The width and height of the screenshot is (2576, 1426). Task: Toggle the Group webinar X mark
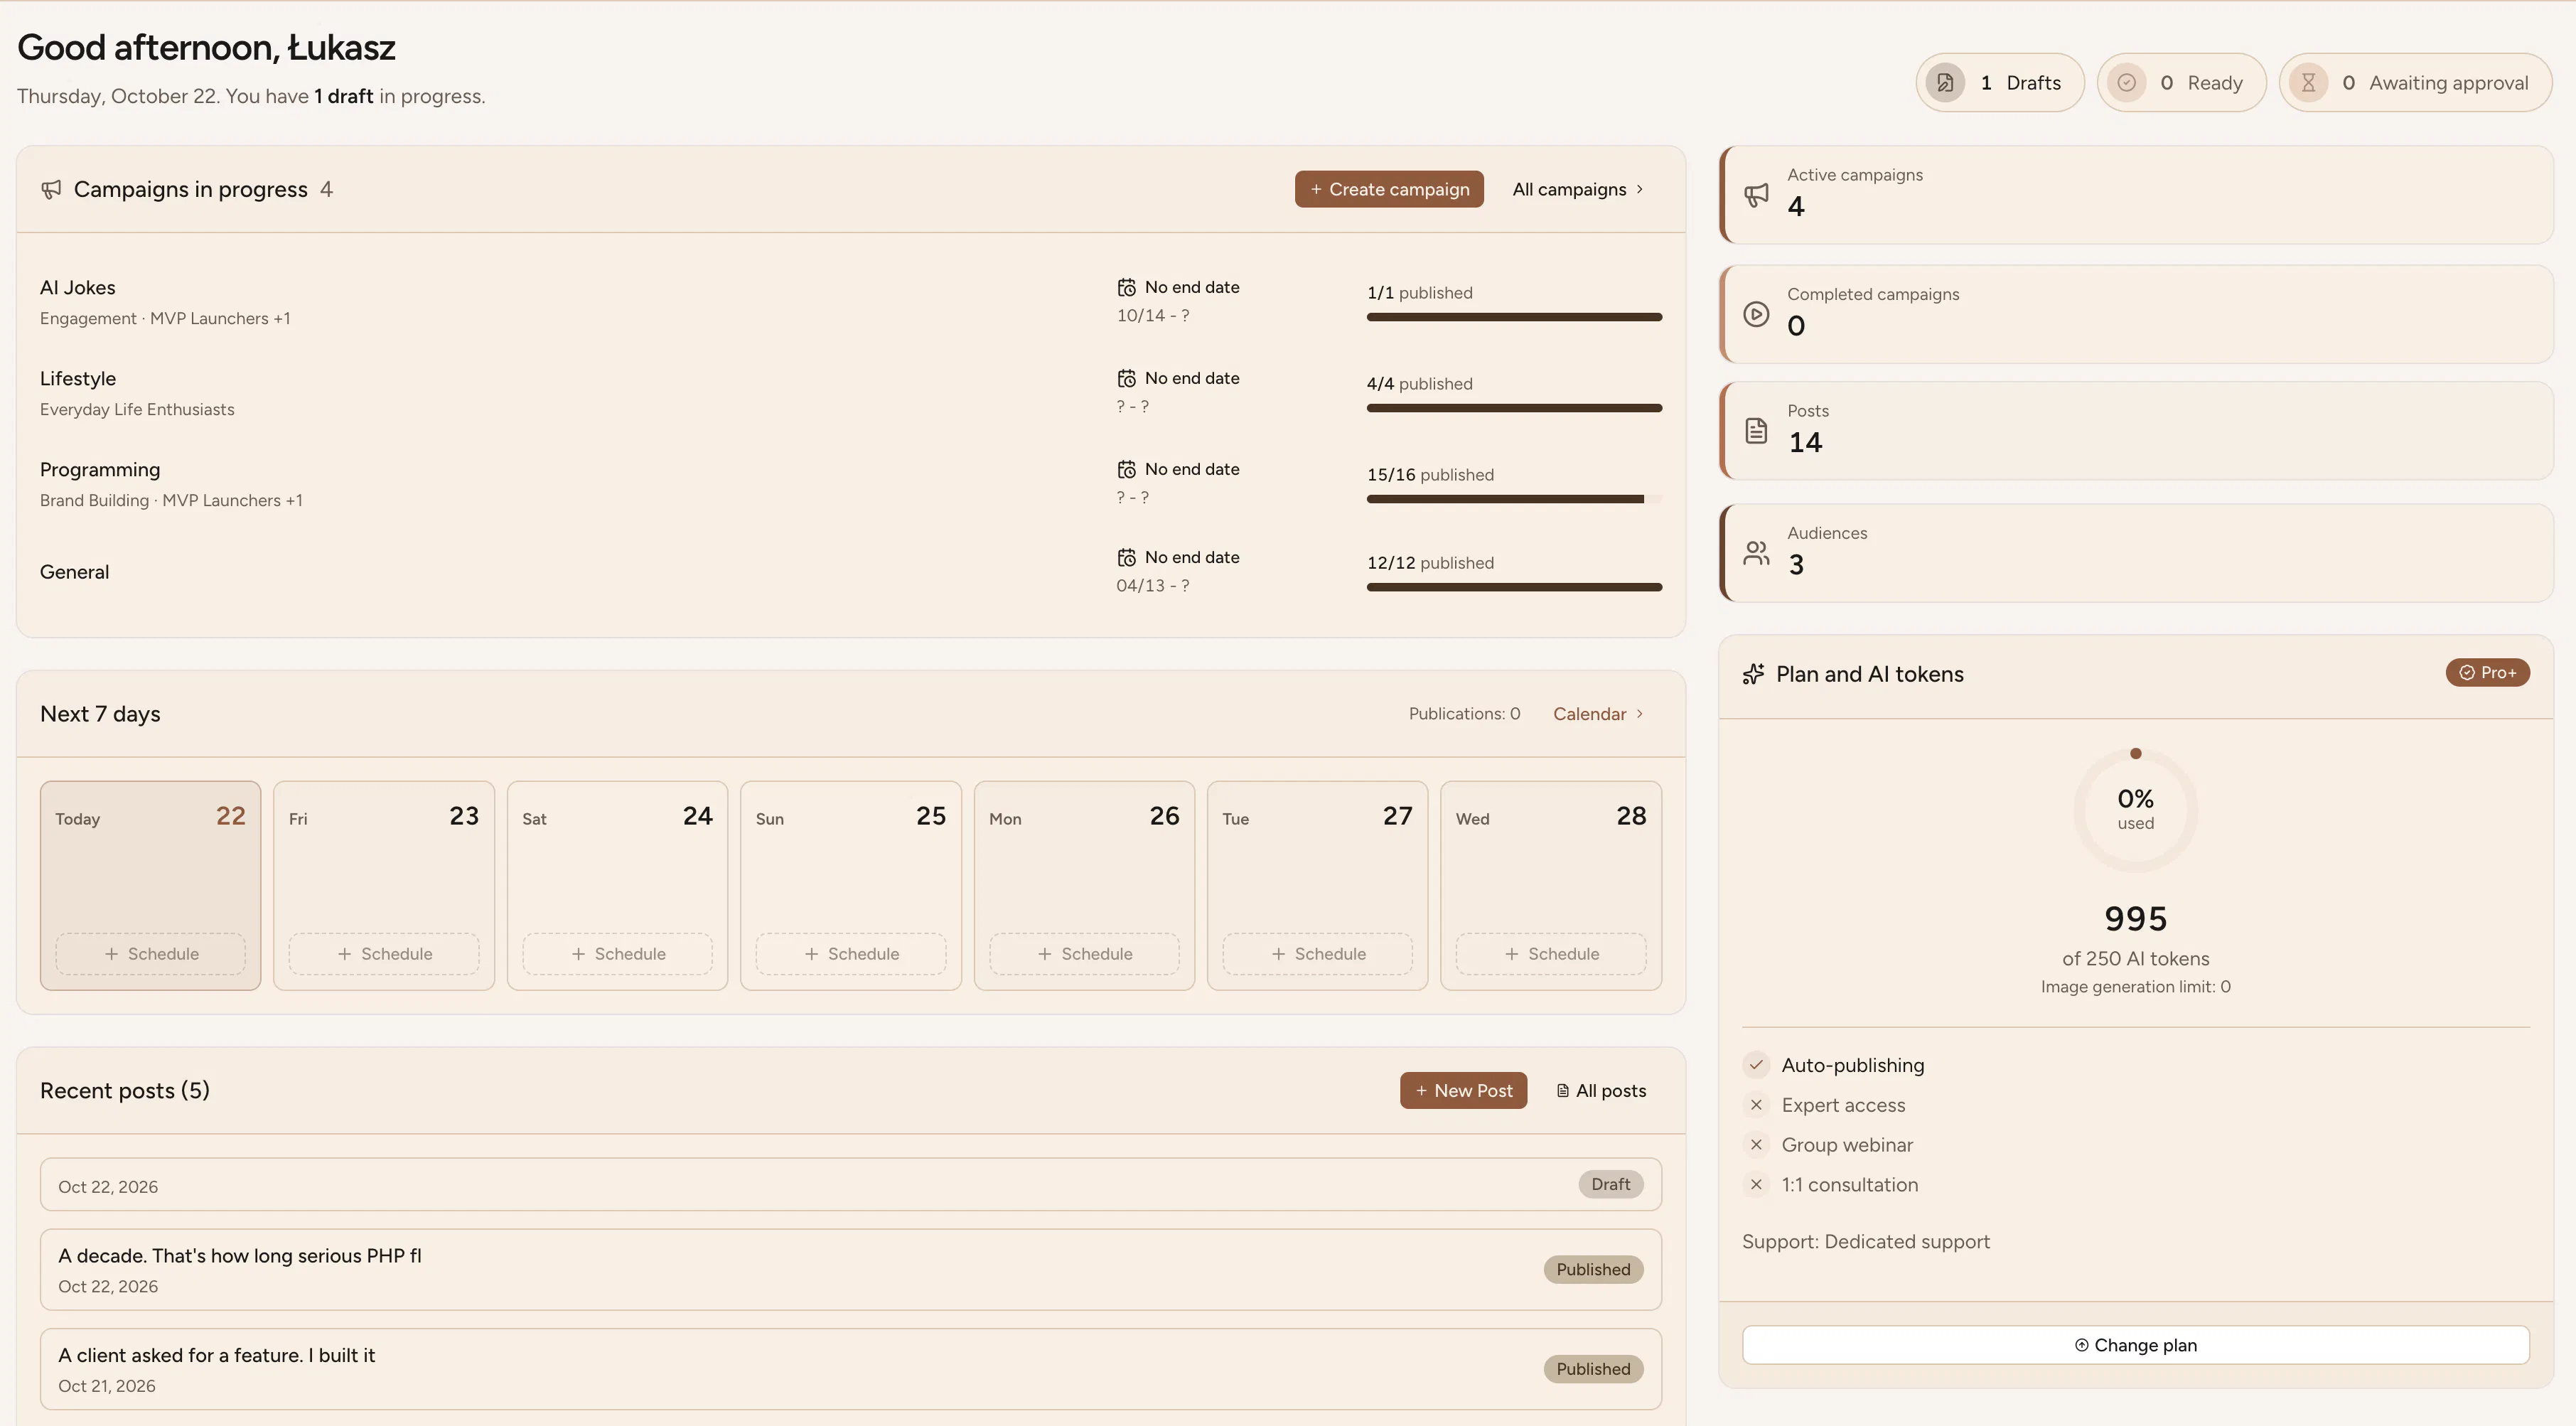[1756, 1145]
